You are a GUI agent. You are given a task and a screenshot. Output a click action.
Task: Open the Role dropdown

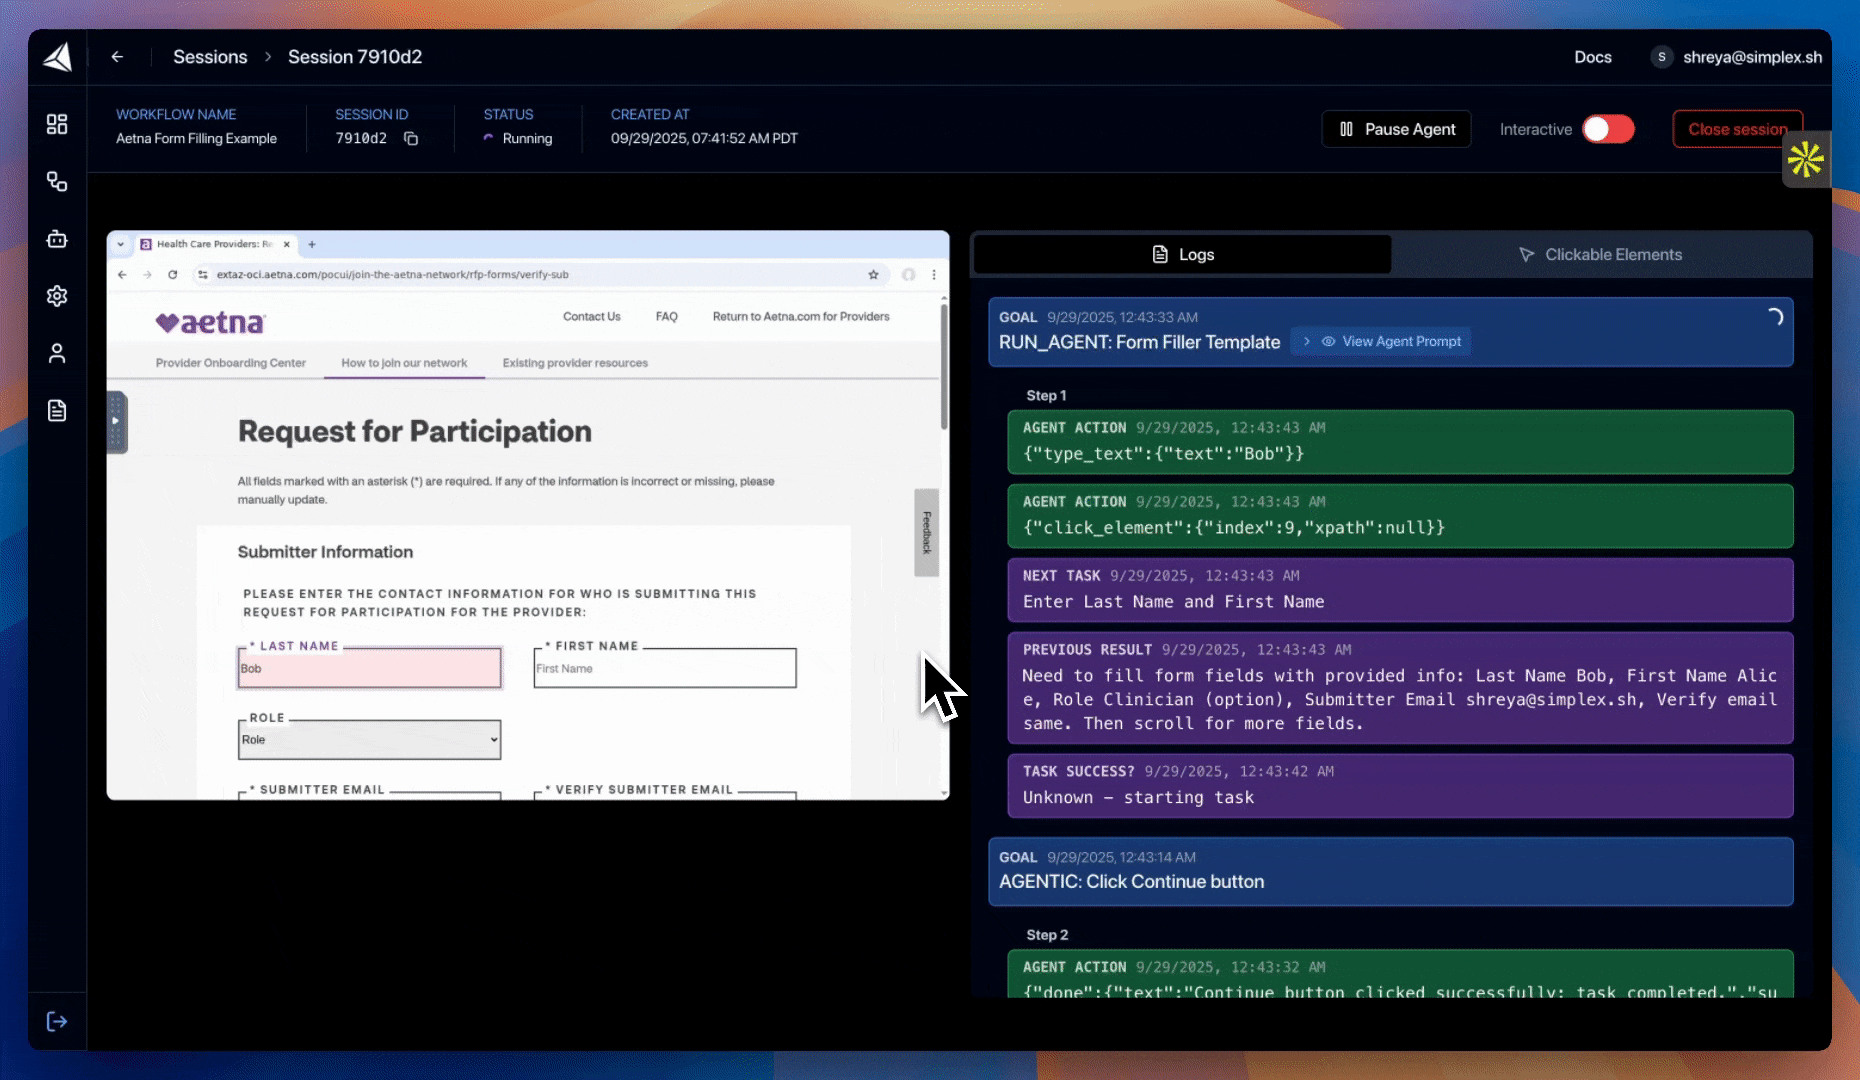point(369,740)
